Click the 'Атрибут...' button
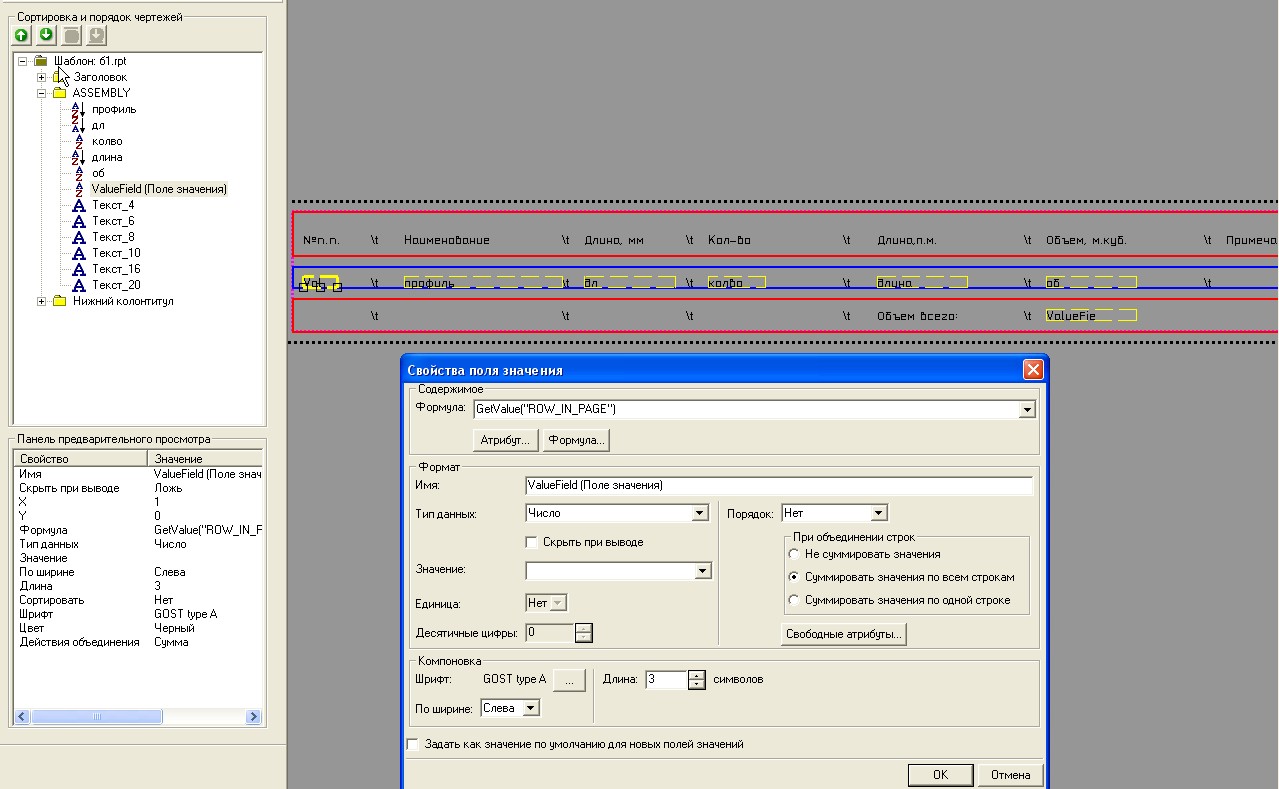 (506, 440)
